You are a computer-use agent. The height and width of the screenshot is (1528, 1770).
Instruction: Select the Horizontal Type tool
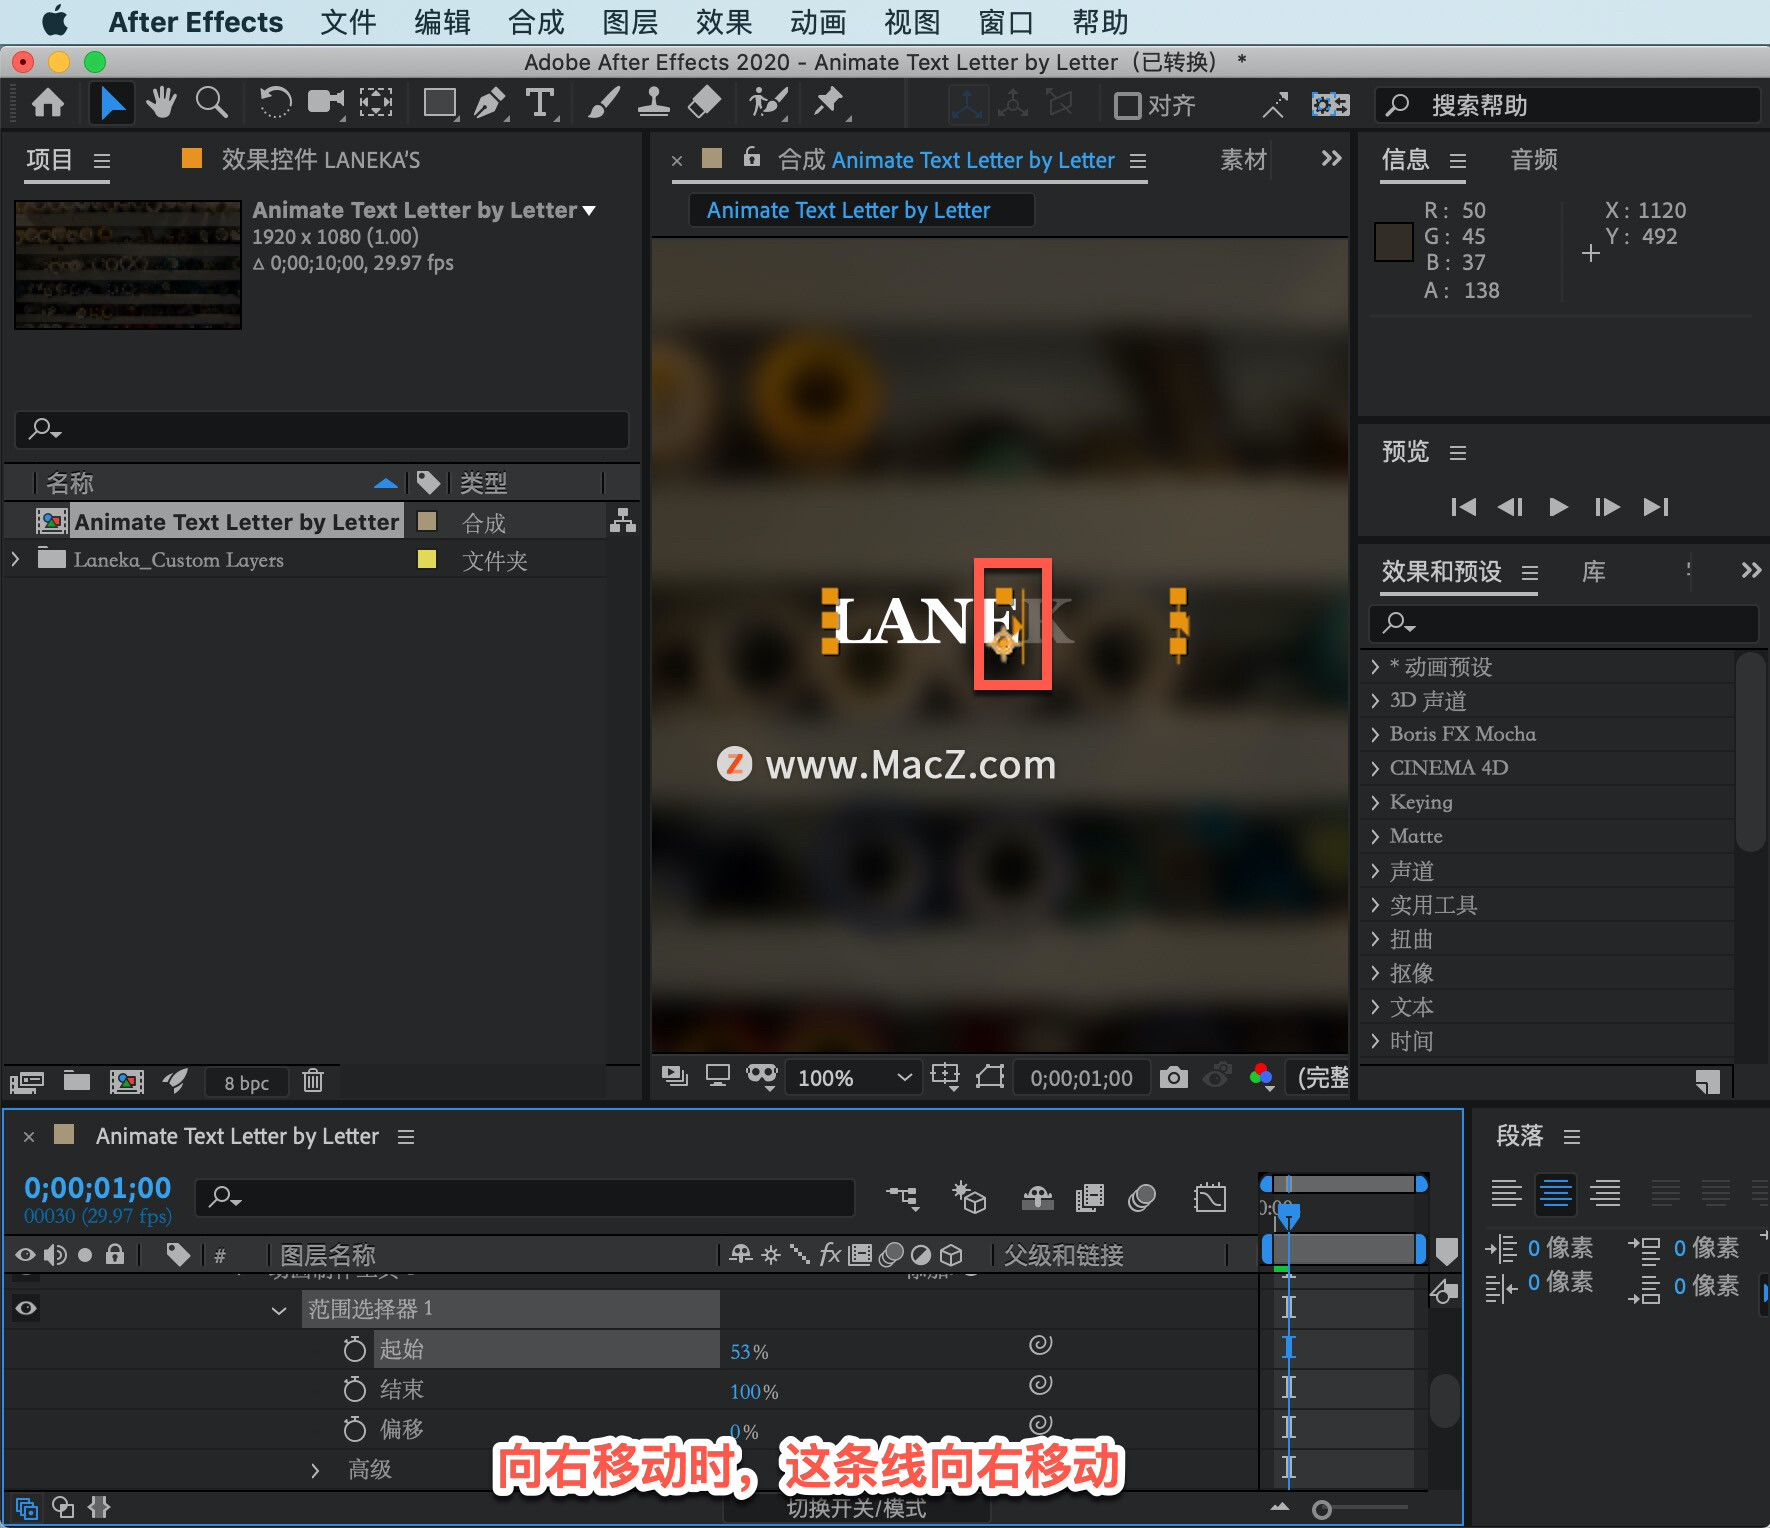[x=540, y=103]
